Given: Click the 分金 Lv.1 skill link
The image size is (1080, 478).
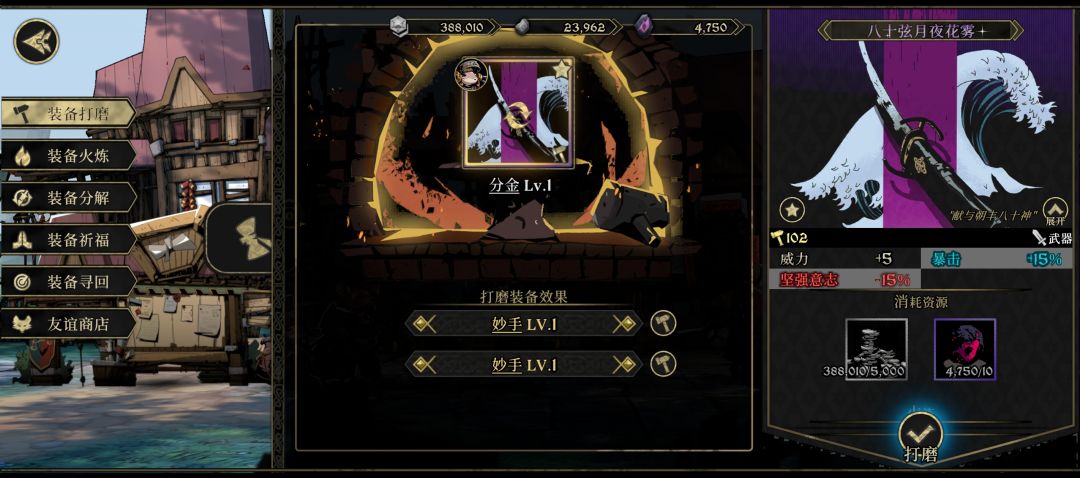Looking at the screenshot, I should (520, 186).
